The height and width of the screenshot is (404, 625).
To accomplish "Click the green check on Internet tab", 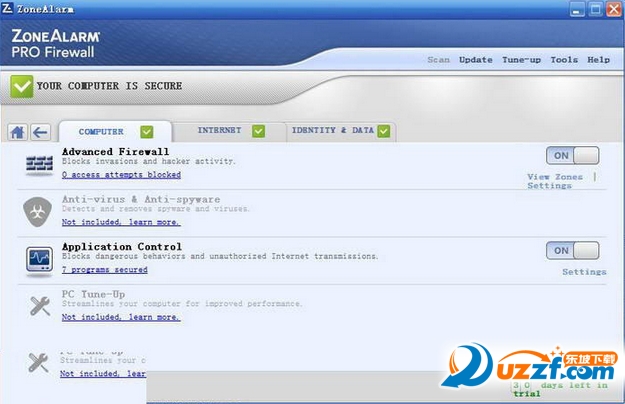I will (258, 131).
